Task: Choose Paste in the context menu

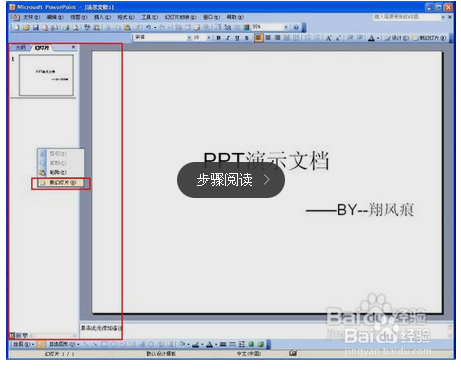Action: click(x=58, y=172)
